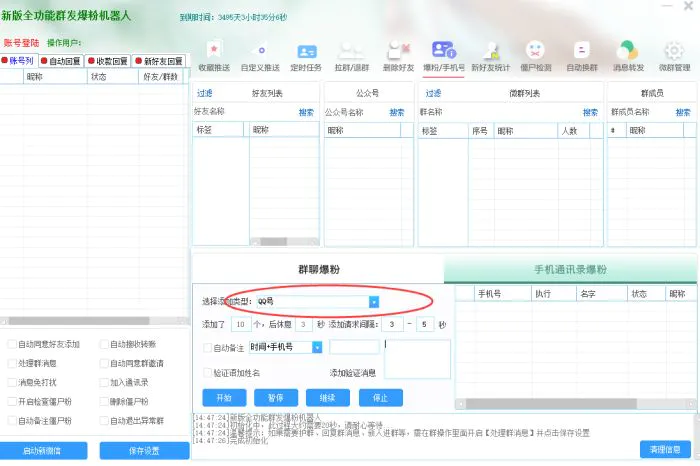
Task: Toggle the 加入通讯录 checkbox
Action: click(x=104, y=383)
